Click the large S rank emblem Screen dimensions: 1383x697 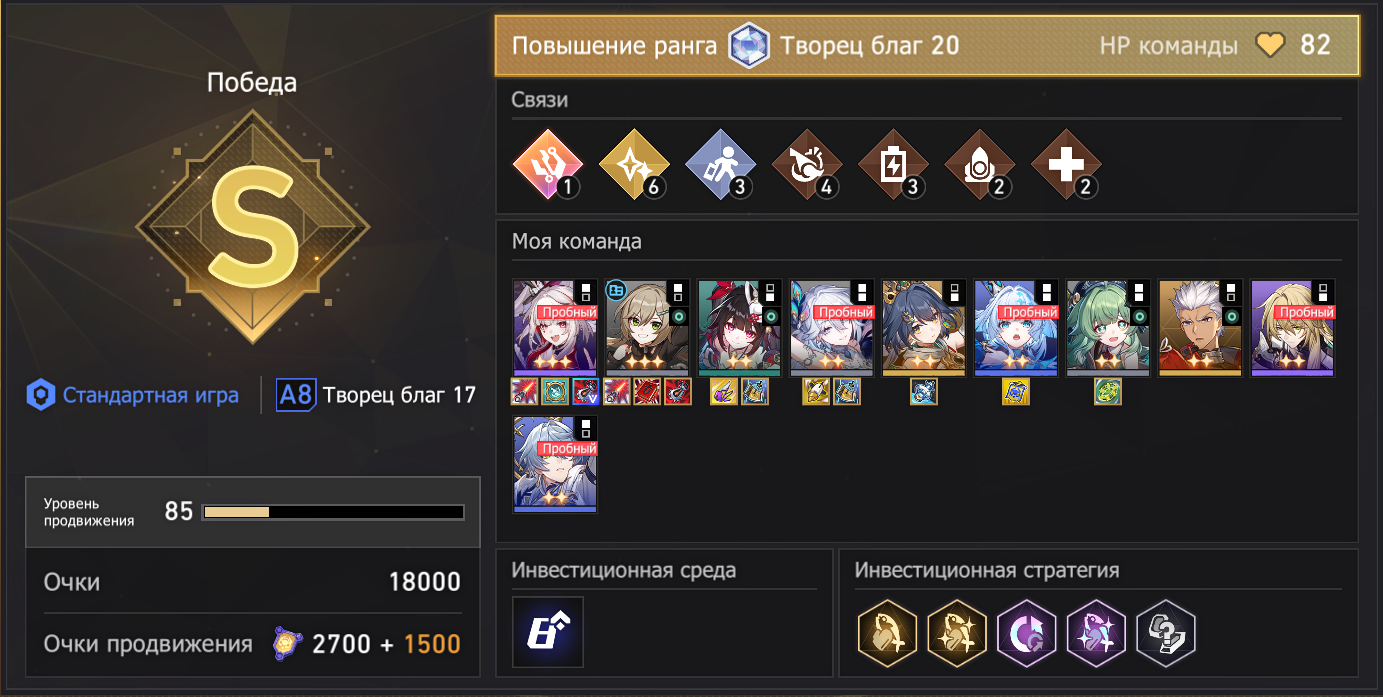point(252,227)
